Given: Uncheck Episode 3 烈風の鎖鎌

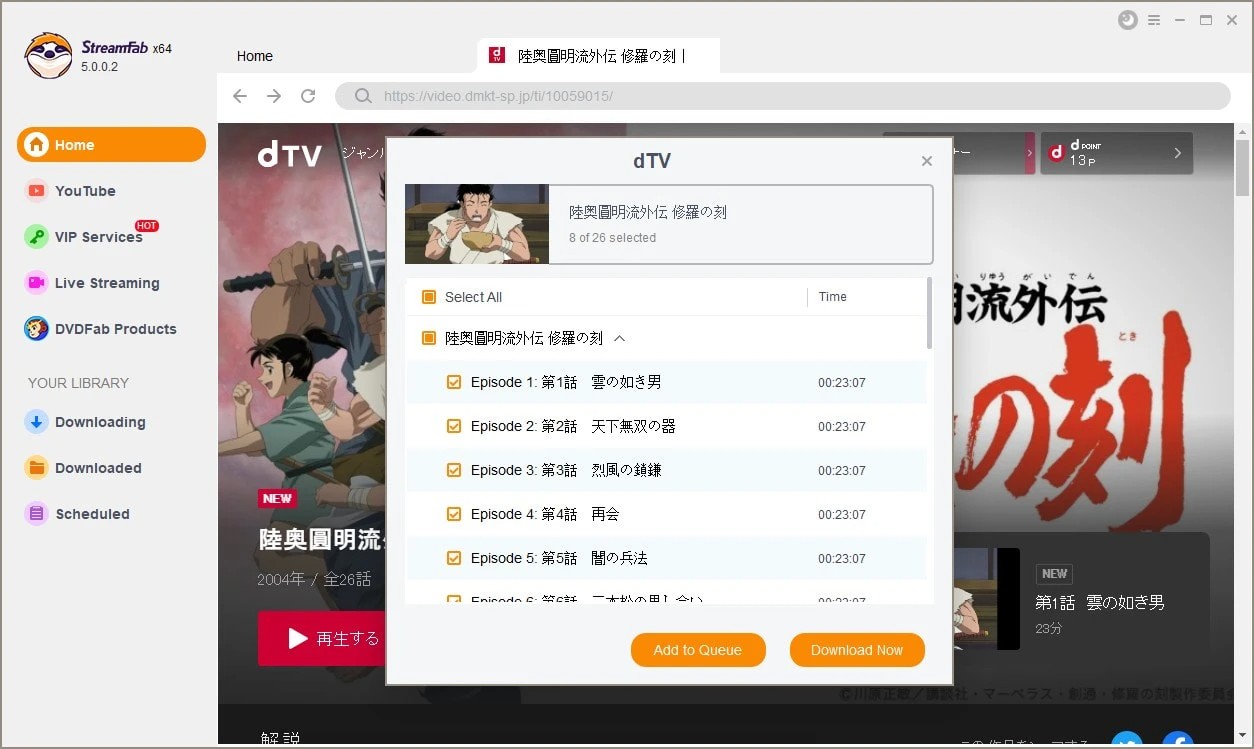Looking at the screenshot, I should click(x=454, y=470).
